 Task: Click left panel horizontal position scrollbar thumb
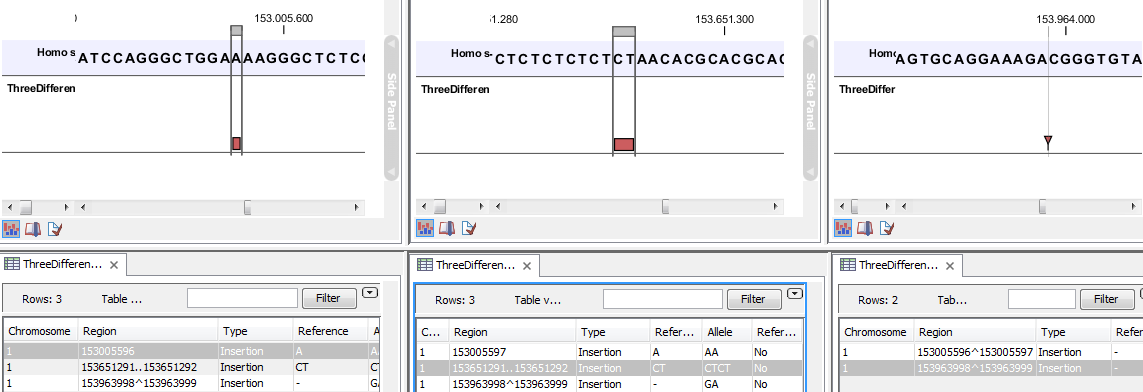tap(248, 207)
